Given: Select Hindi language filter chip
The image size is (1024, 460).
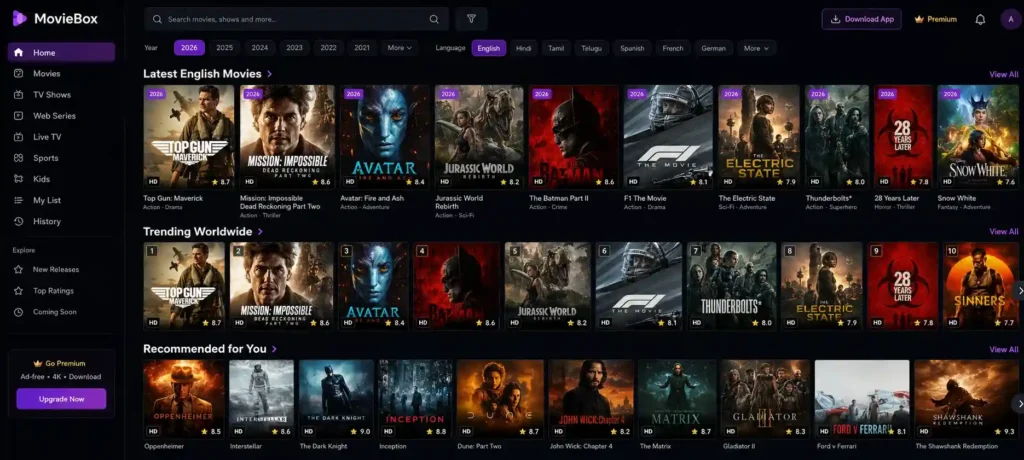Looking at the screenshot, I should pyautogui.click(x=524, y=48).
